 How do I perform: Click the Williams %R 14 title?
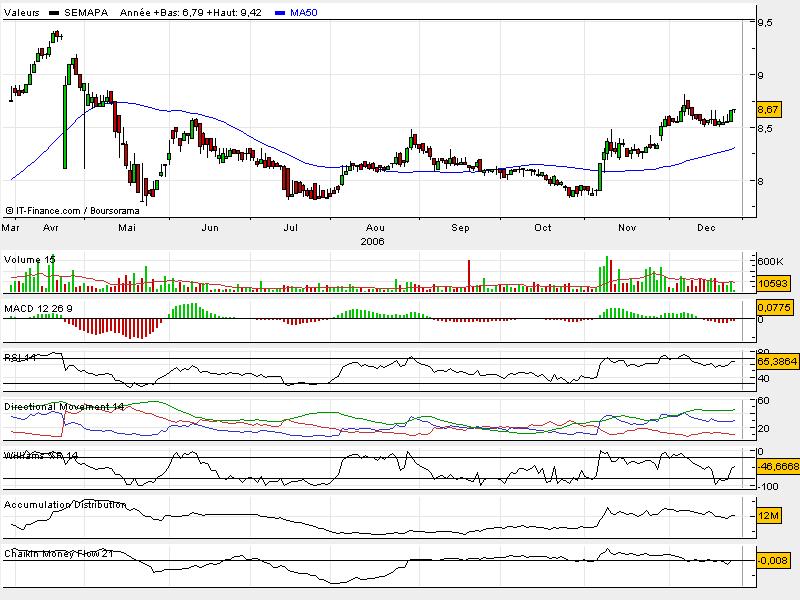[x=41, y=456]
